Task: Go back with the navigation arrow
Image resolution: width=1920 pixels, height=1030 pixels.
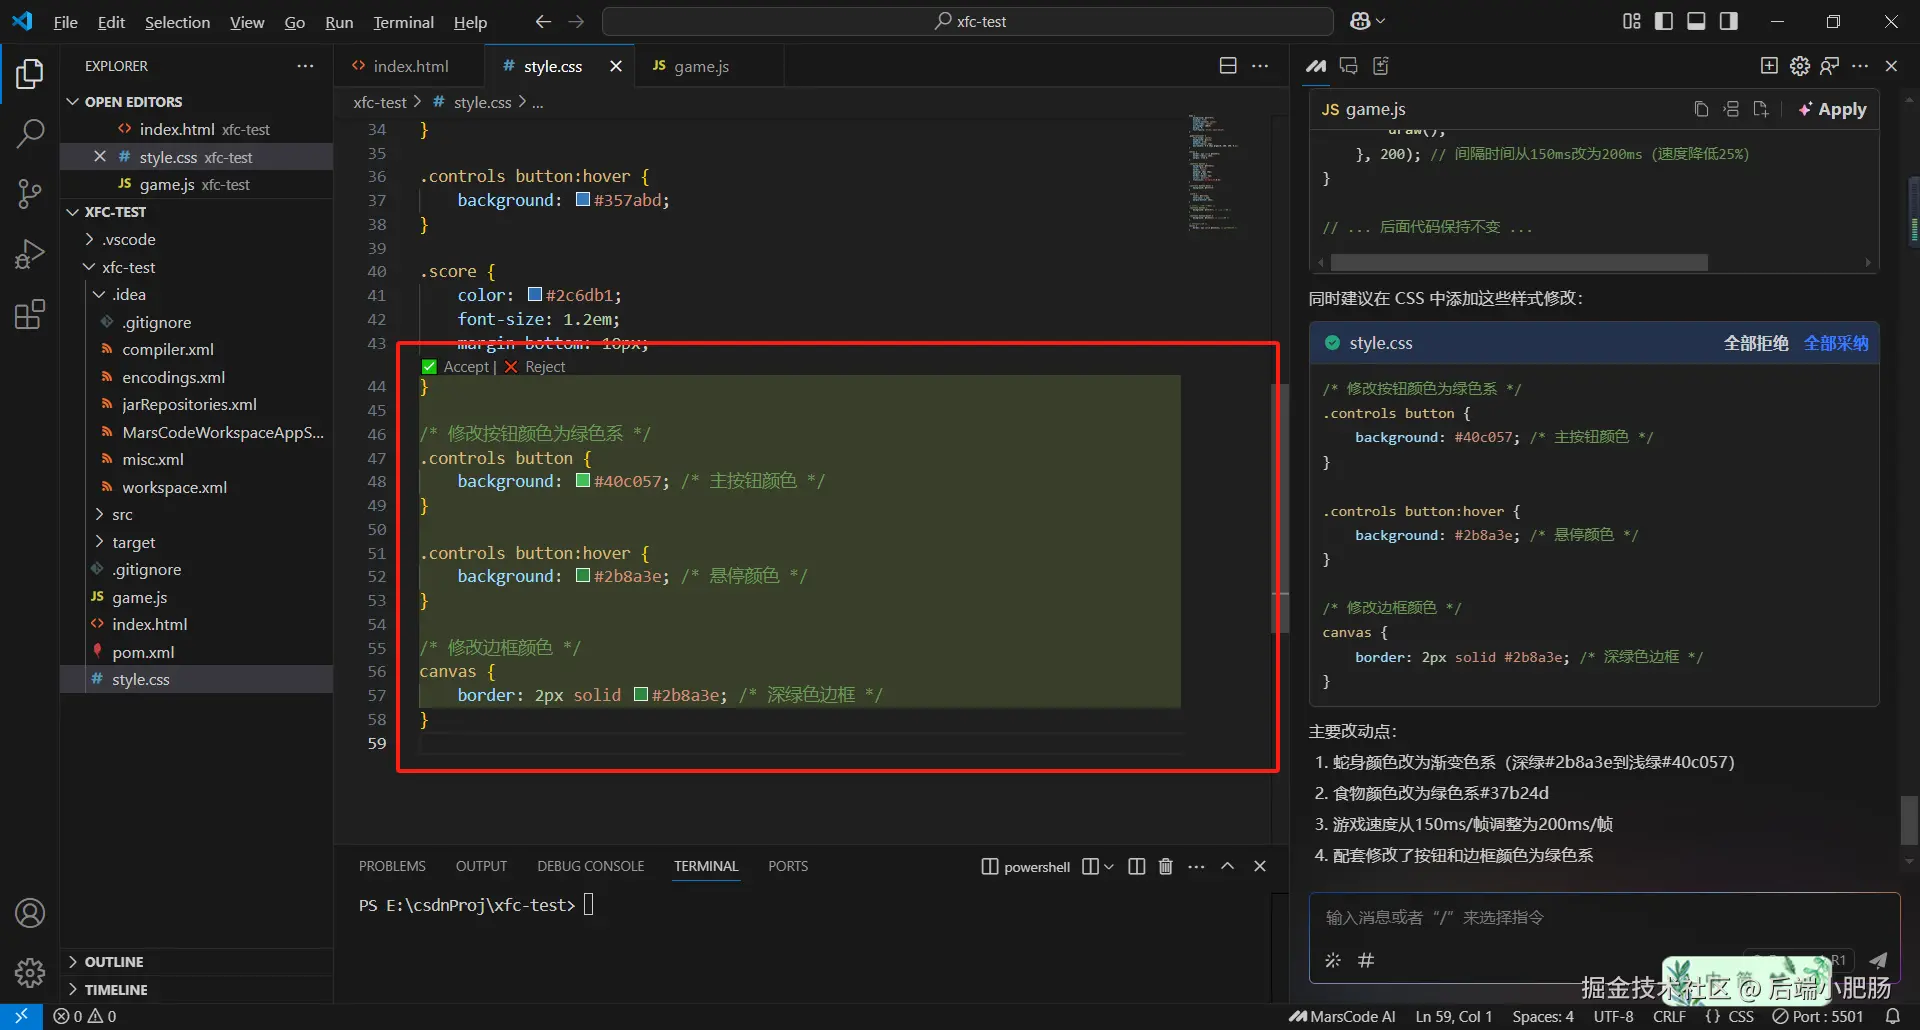Action: (x=543, y=21)
